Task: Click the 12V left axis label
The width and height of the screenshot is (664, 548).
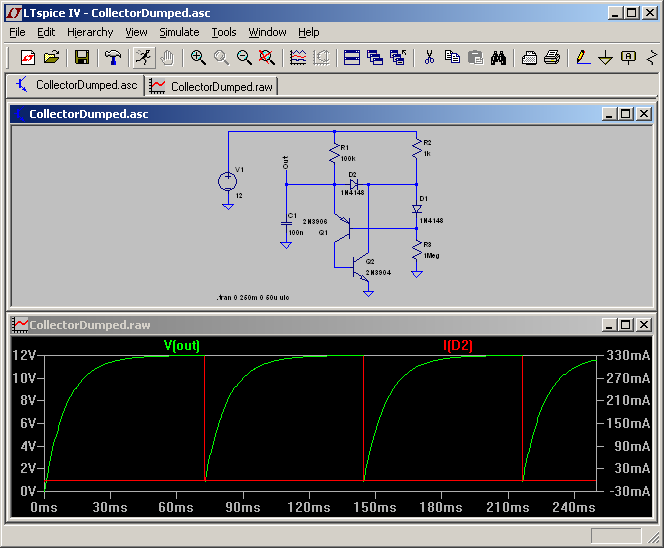Action: 24,355
